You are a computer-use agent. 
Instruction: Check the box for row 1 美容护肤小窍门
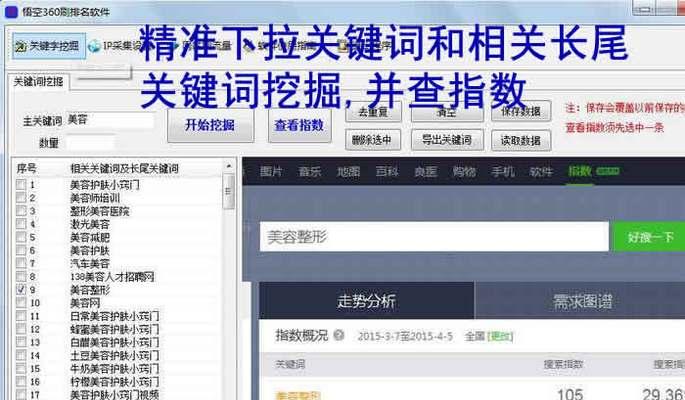(x=21, y=185)
